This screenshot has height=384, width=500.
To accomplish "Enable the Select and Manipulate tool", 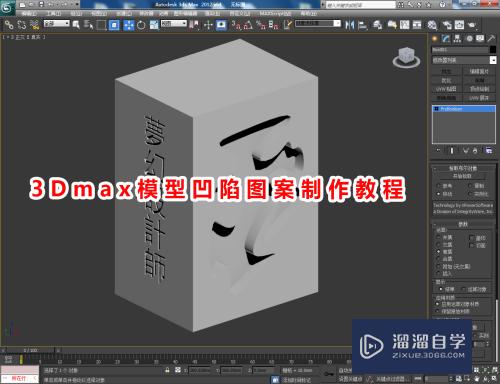I will coord(208,25).
